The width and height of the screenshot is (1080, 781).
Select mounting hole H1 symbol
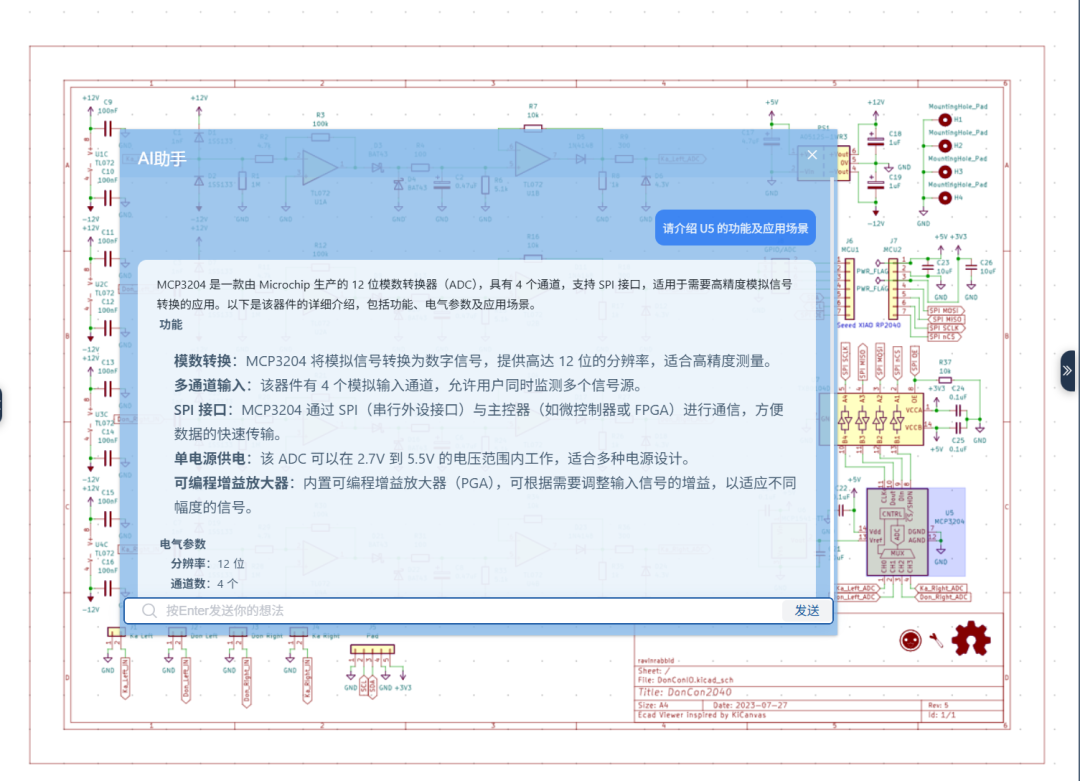click(945, 120)
